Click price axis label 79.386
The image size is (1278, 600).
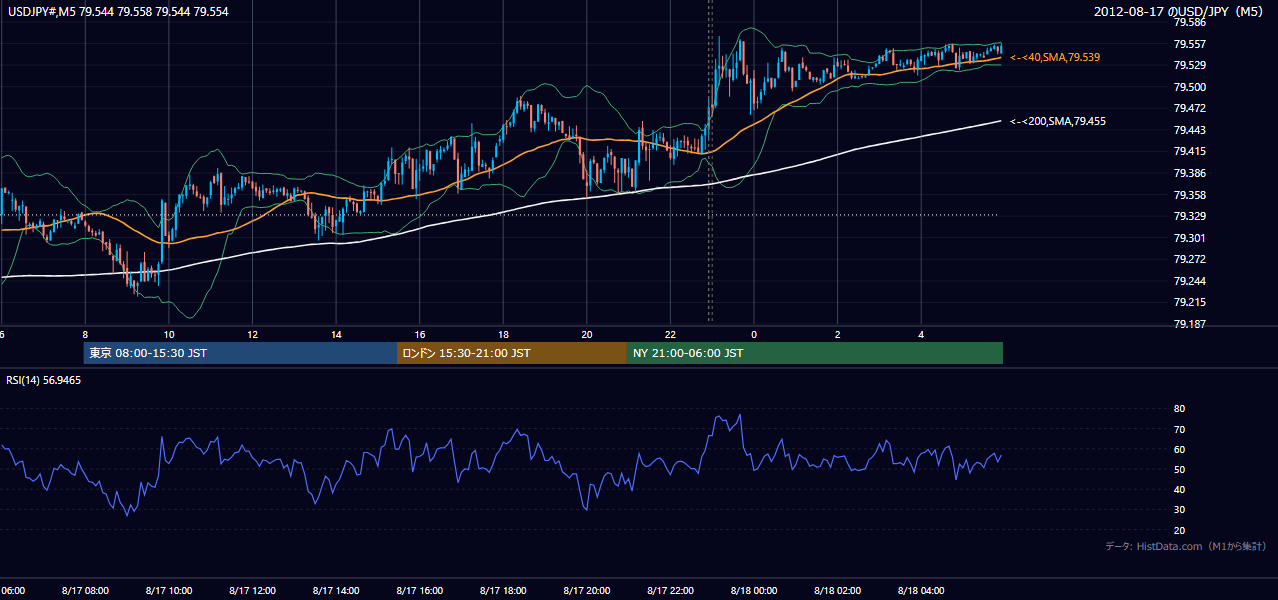(1190, 173)
